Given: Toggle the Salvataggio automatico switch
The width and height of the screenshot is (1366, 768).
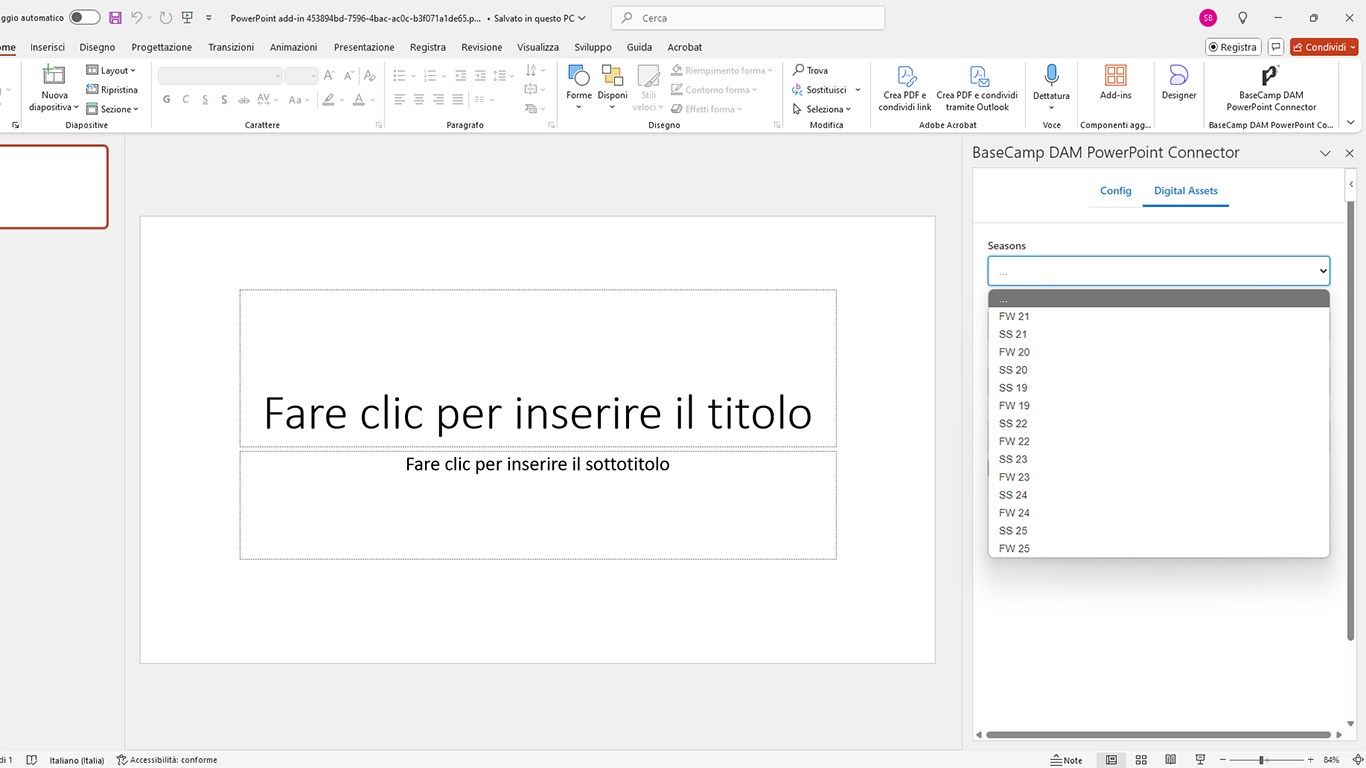Looking at the screenshot, I should (84, 18).
